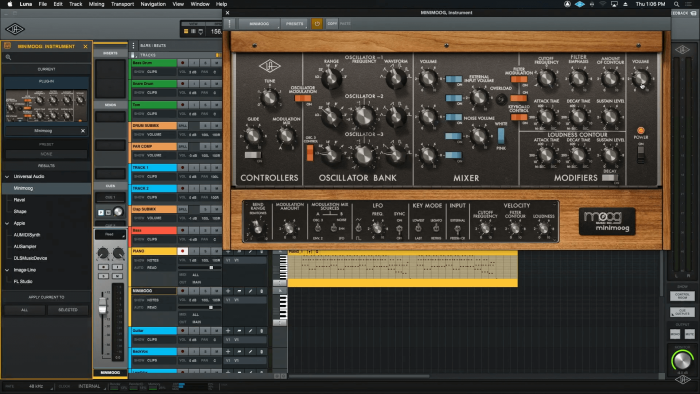Arm record on the PIANO track
The width and height of the screenshot is (700, 394).
click(x=182, y=251)
